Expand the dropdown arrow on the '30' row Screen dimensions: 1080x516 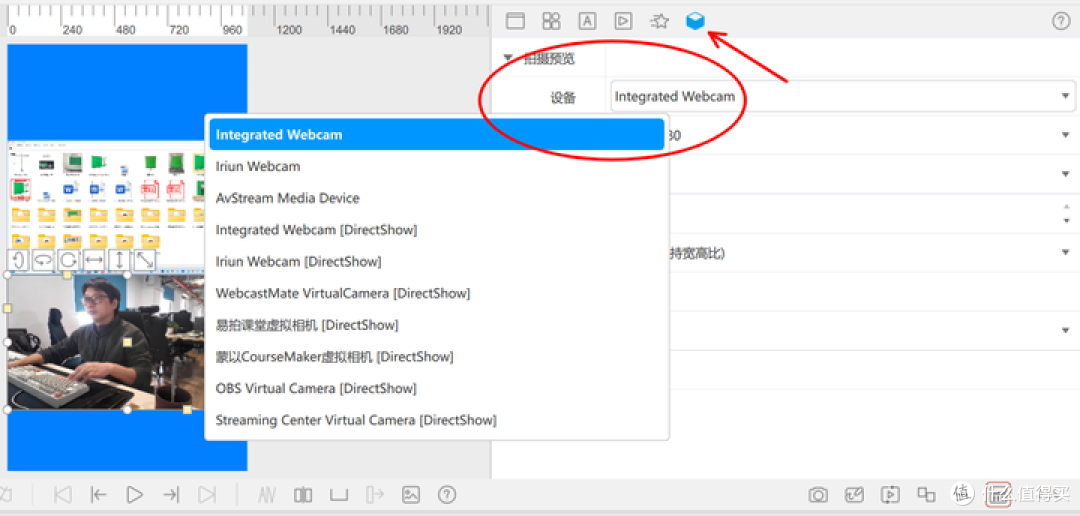(x=1066, y=135)
